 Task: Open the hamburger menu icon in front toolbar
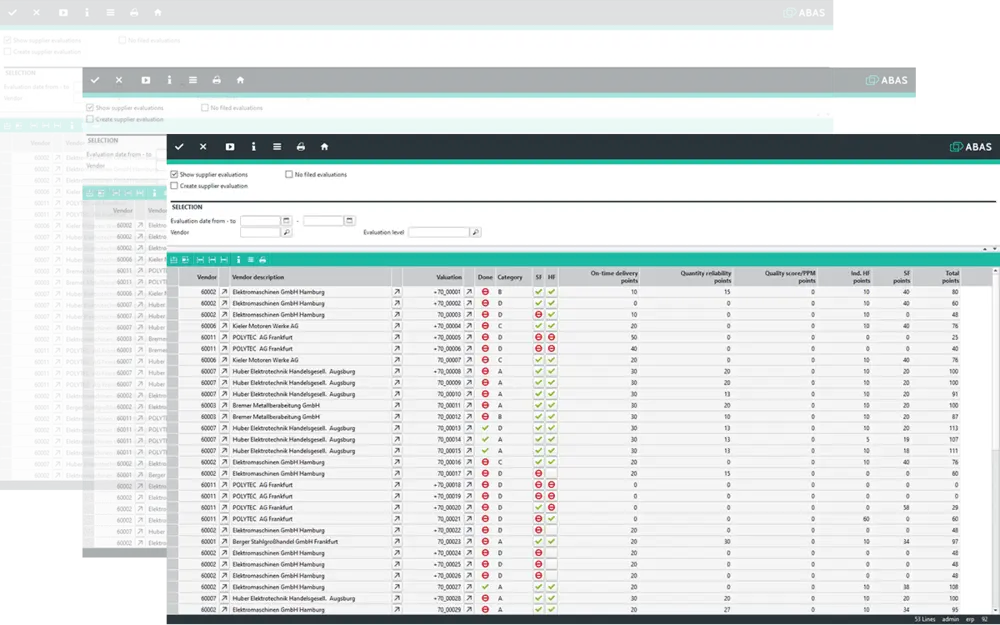pos(277,147)
